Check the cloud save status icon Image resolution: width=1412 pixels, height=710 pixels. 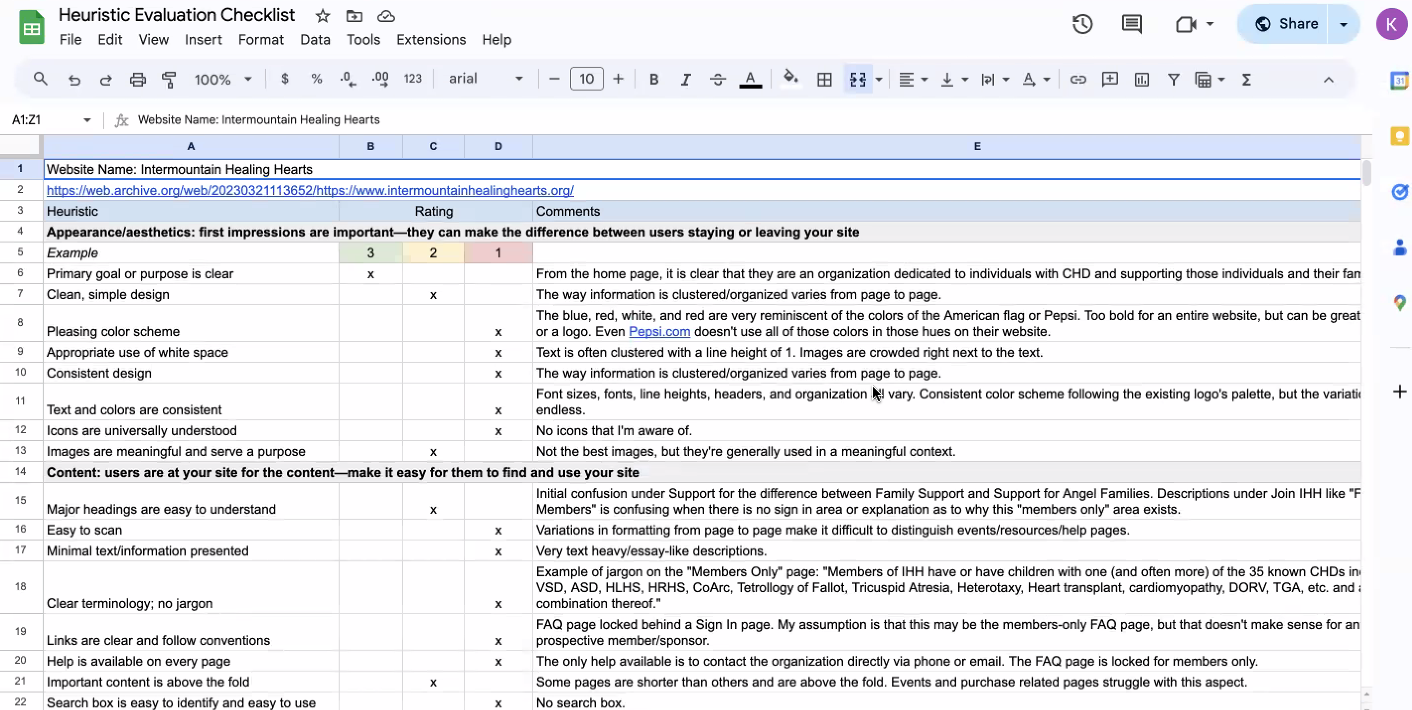click(385, 16)
